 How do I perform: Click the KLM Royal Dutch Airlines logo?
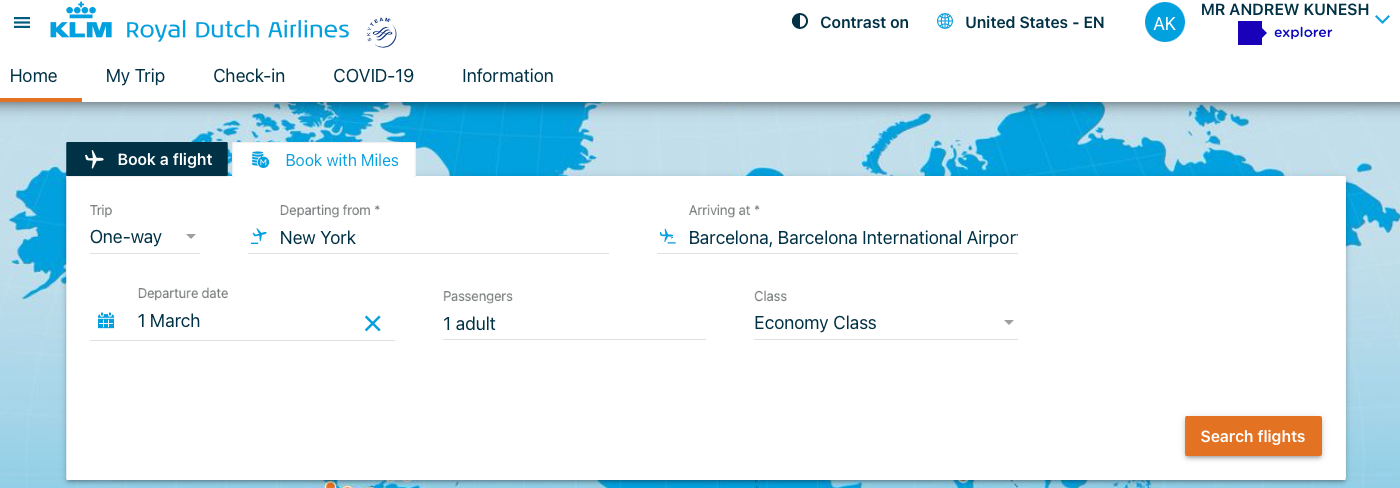(200, 25)
